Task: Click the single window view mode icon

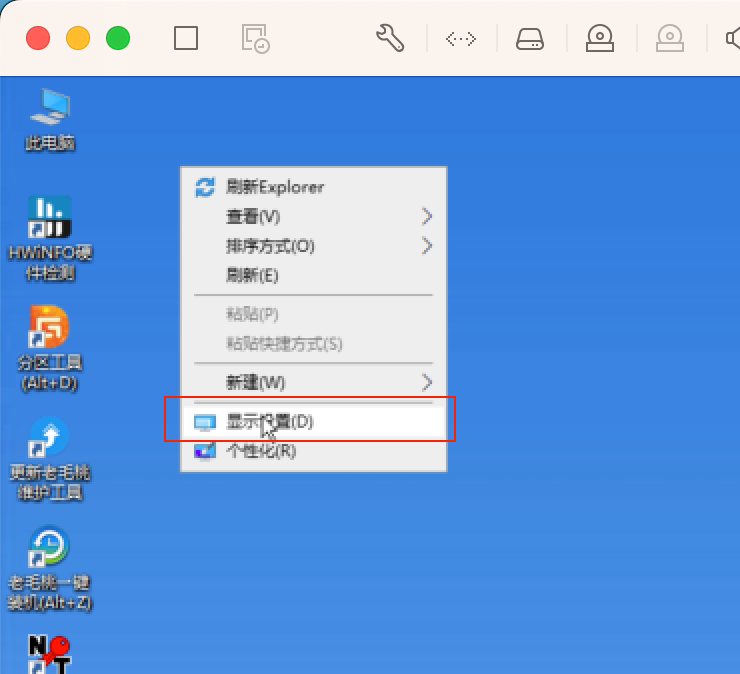Action: click(186, 38)
